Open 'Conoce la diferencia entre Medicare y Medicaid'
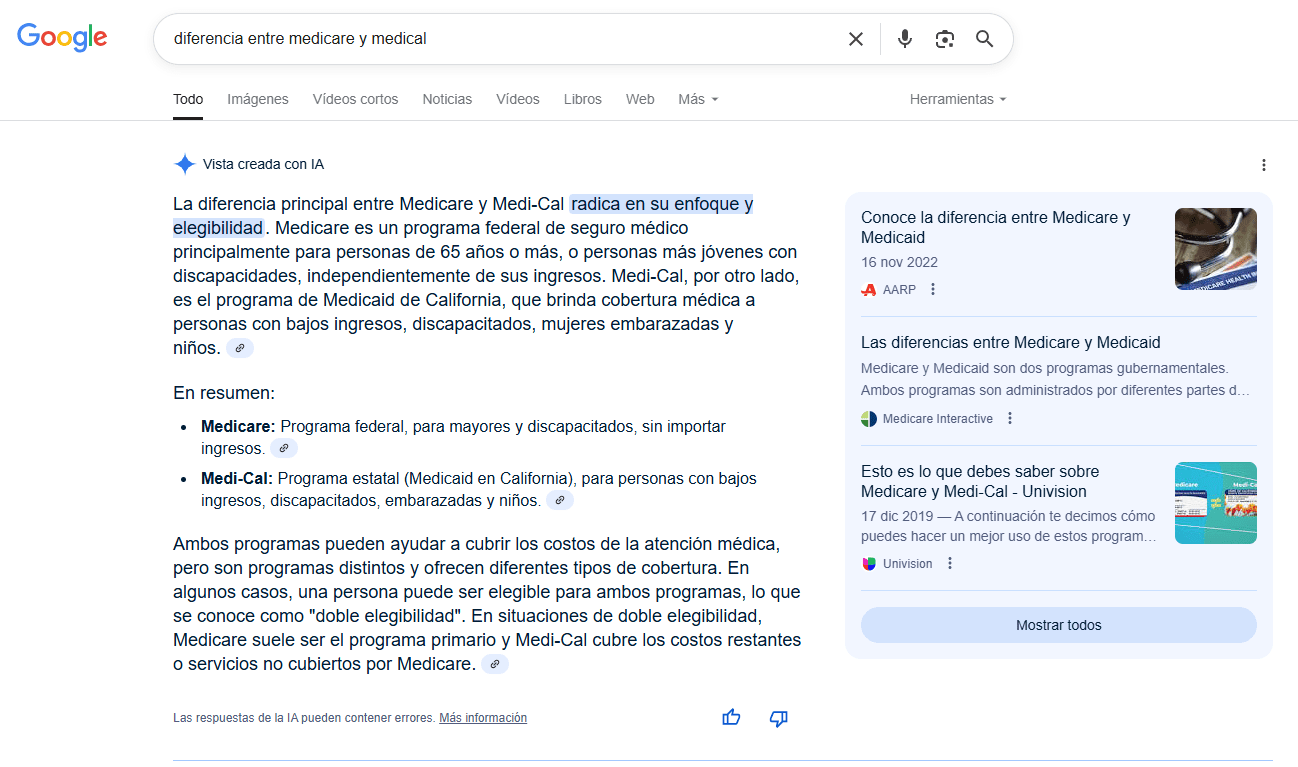The height and width of the screenshot is (767, 1298). point(996,227)
